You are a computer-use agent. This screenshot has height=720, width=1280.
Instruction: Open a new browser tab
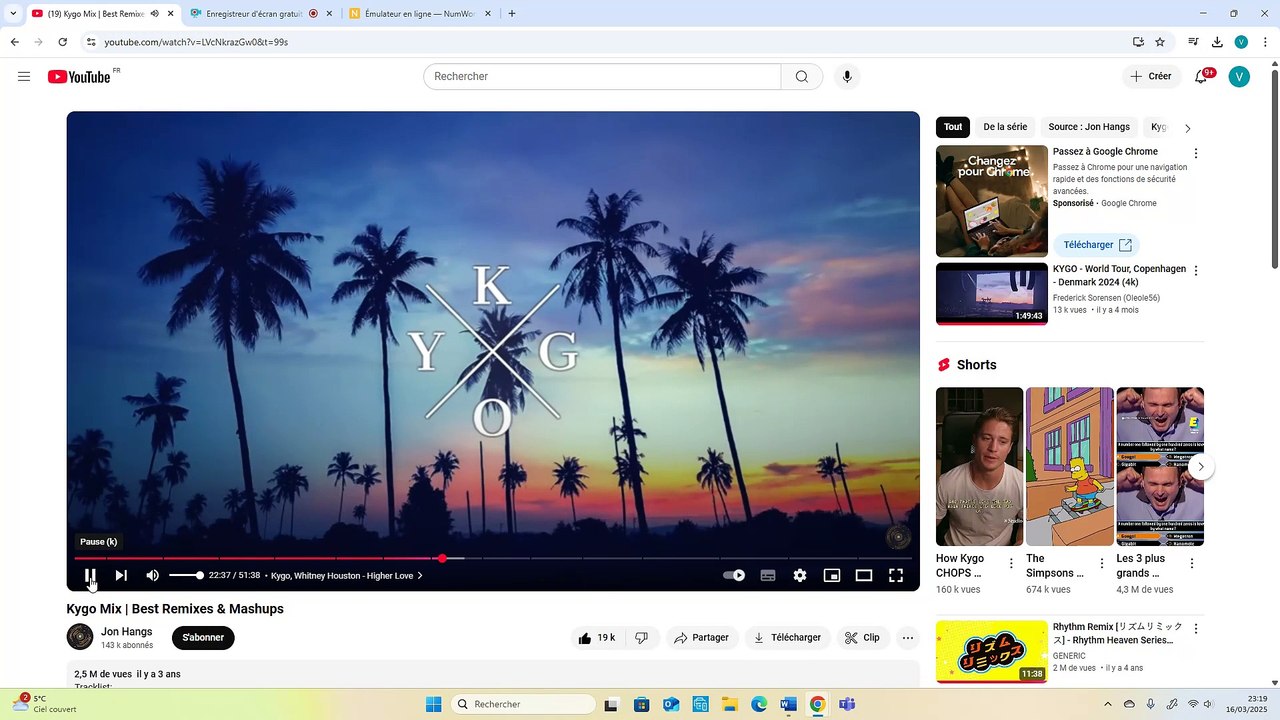point(512,14)
